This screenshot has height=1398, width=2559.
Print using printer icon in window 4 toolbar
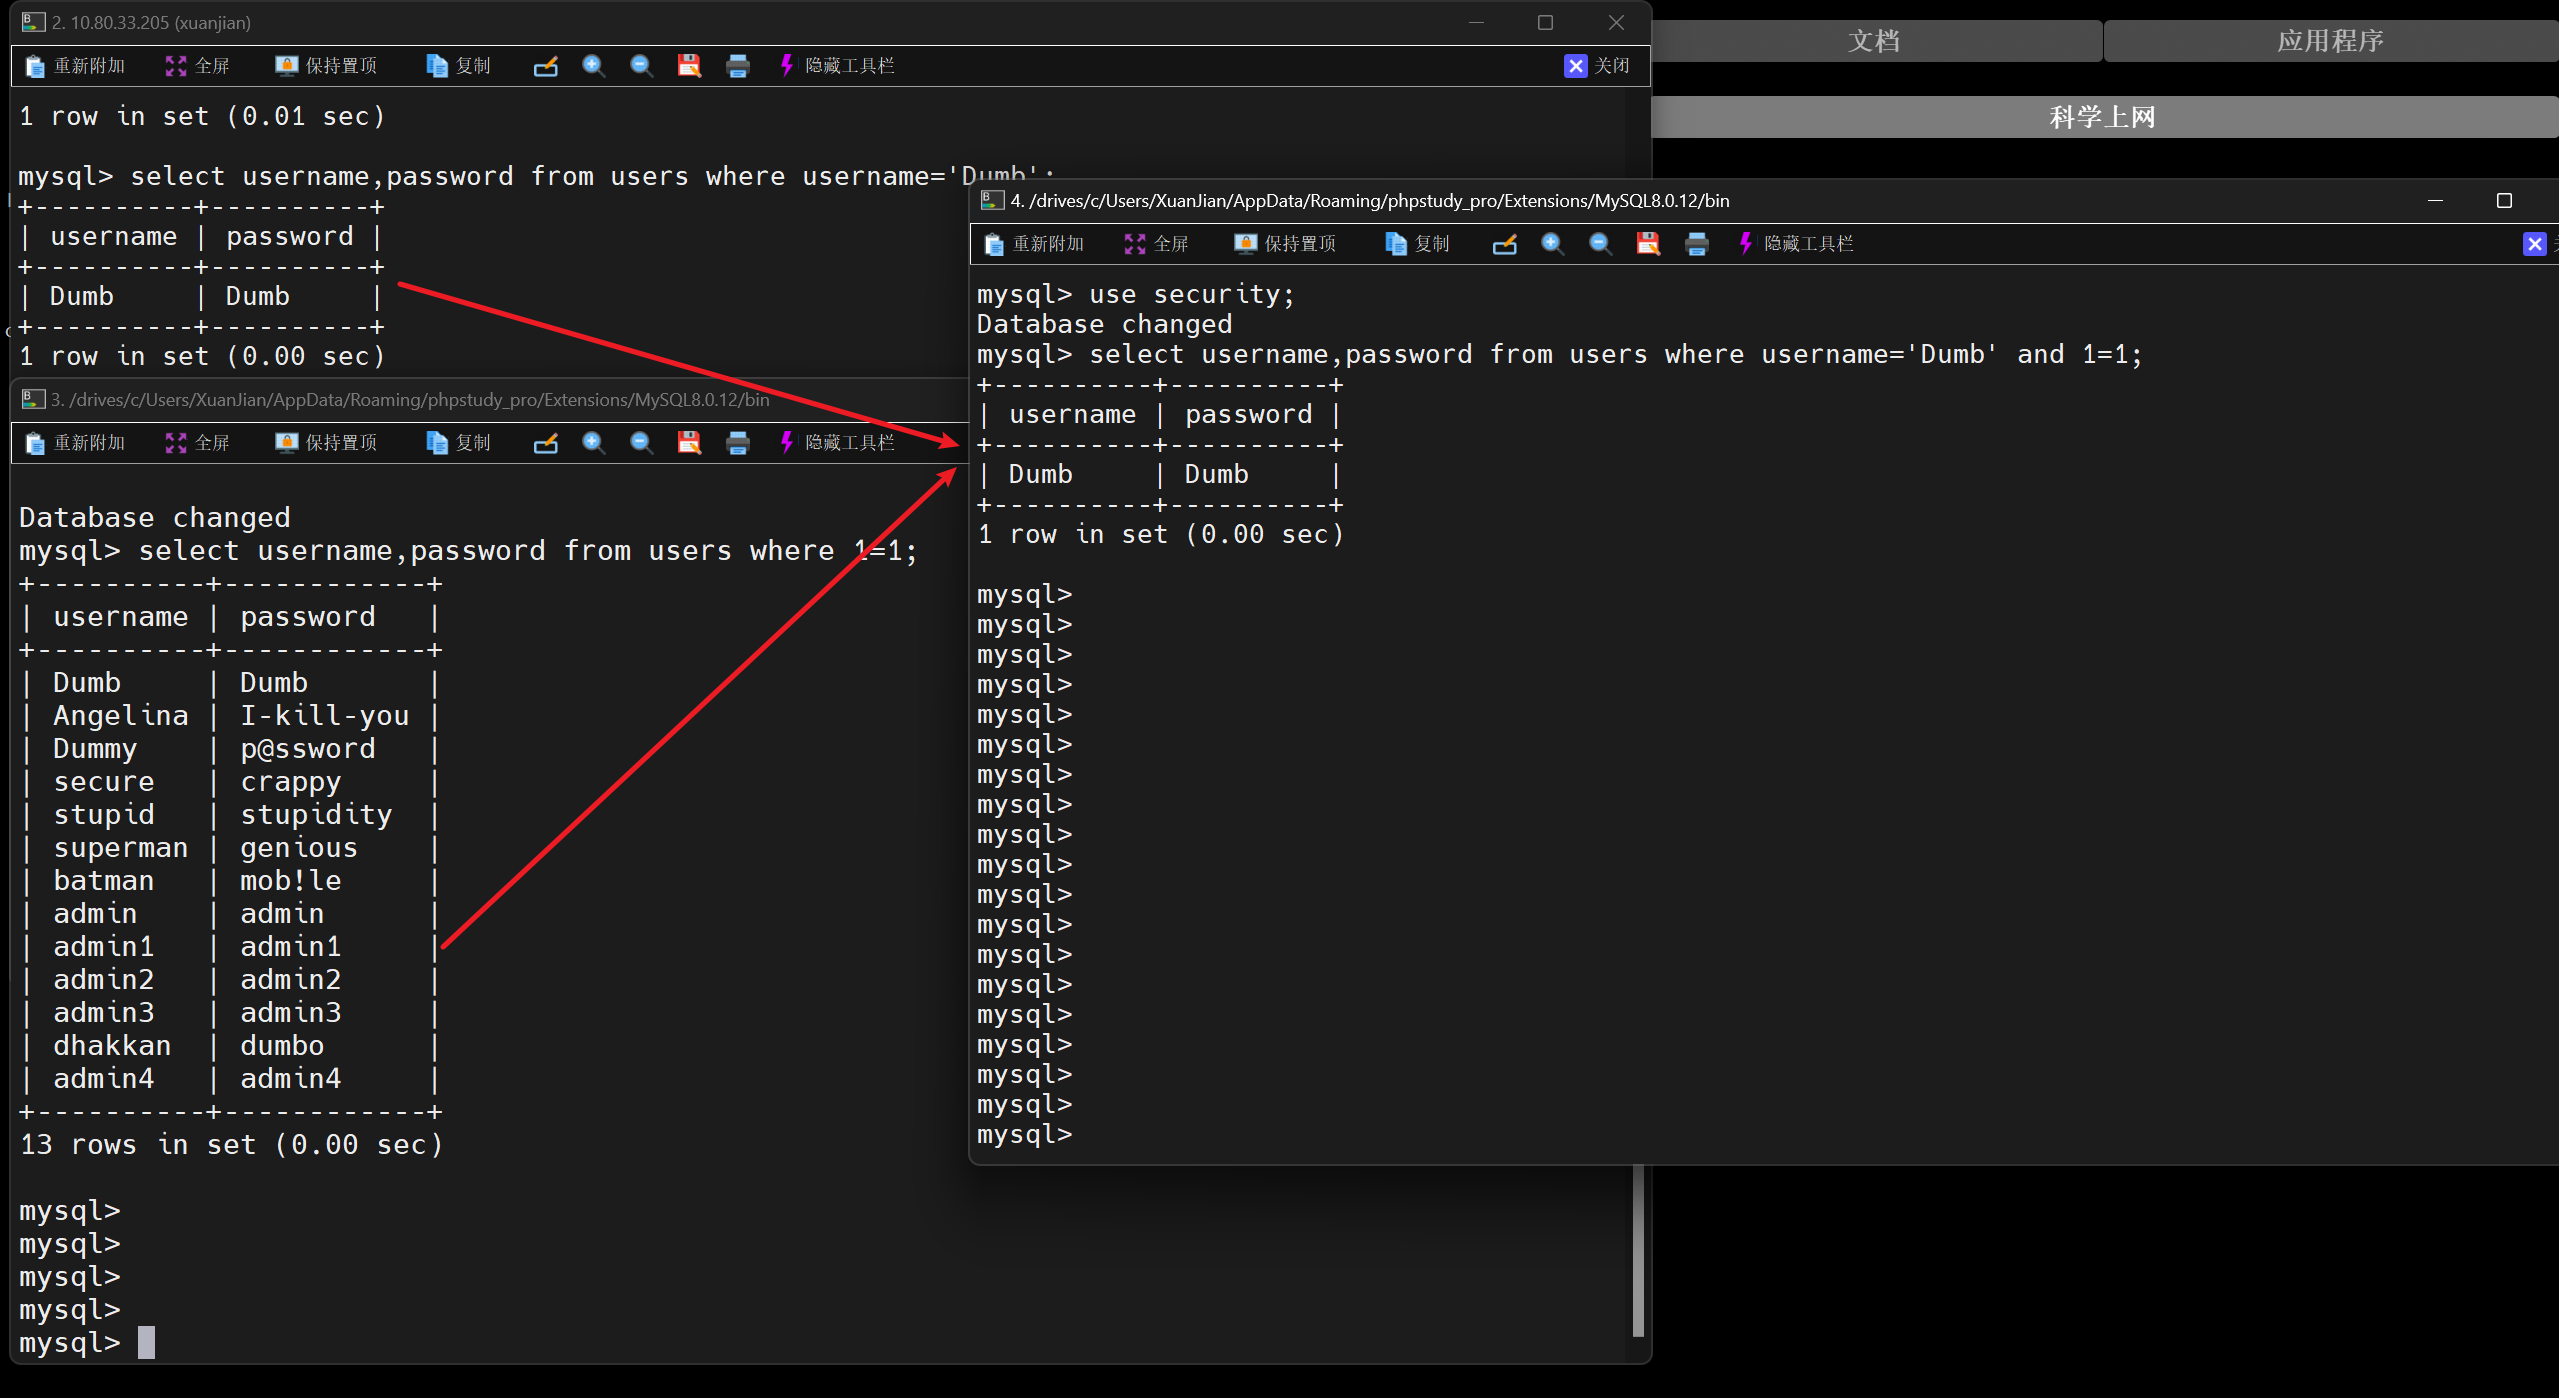[1696, 244]
